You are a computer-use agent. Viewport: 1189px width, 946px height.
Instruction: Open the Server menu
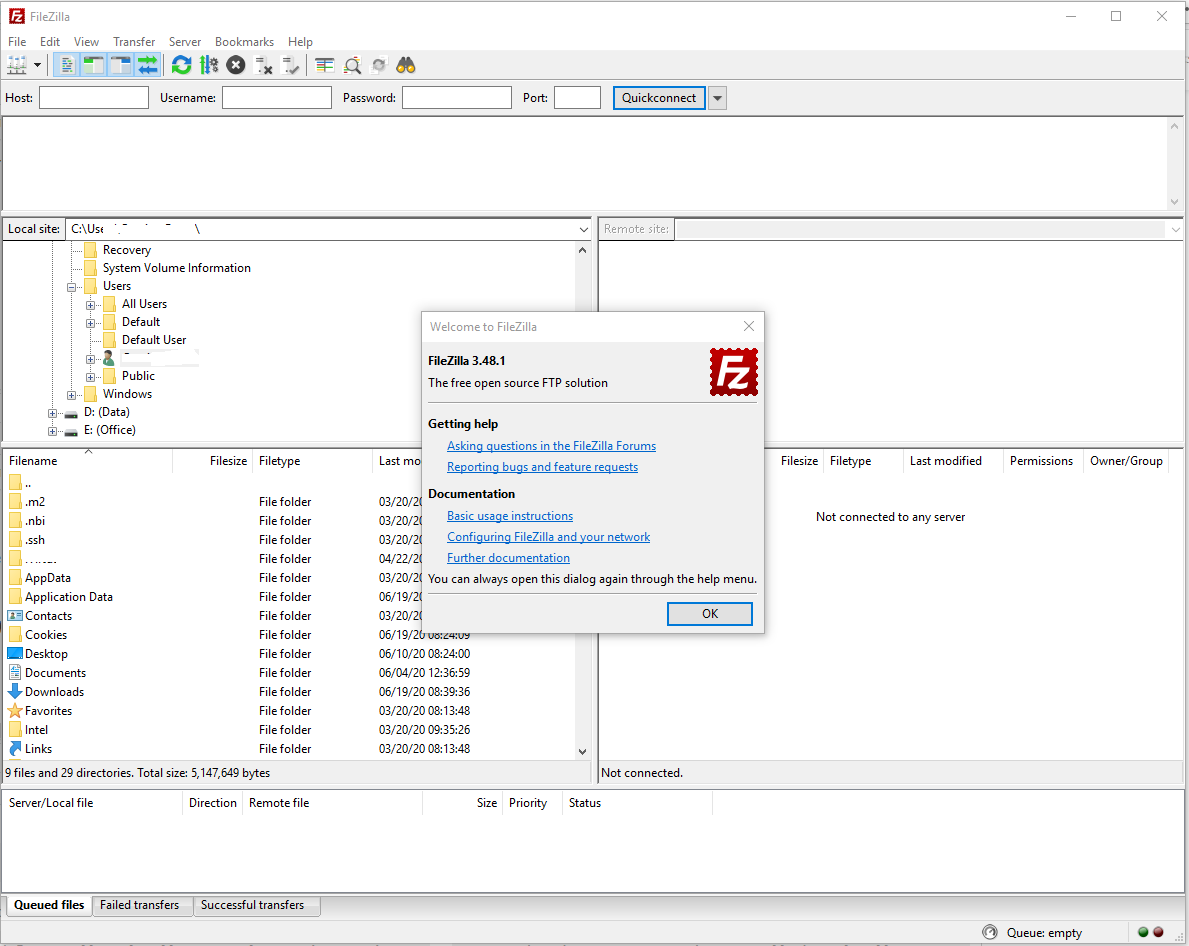185,42
